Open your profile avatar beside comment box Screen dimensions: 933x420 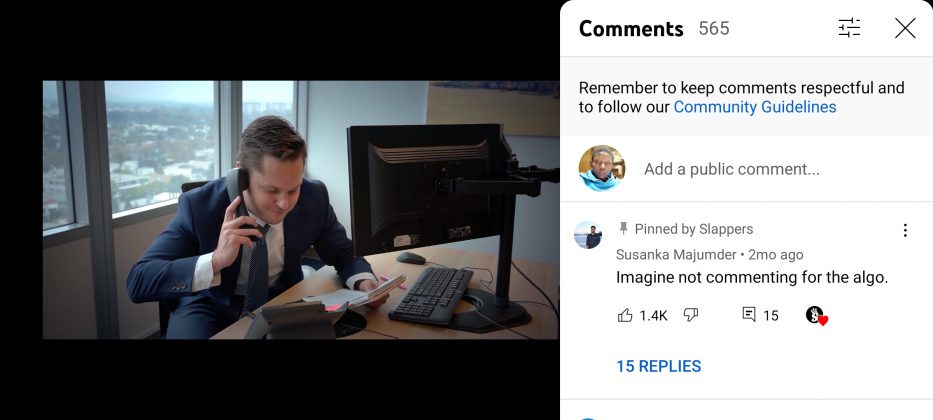(602, 168)
